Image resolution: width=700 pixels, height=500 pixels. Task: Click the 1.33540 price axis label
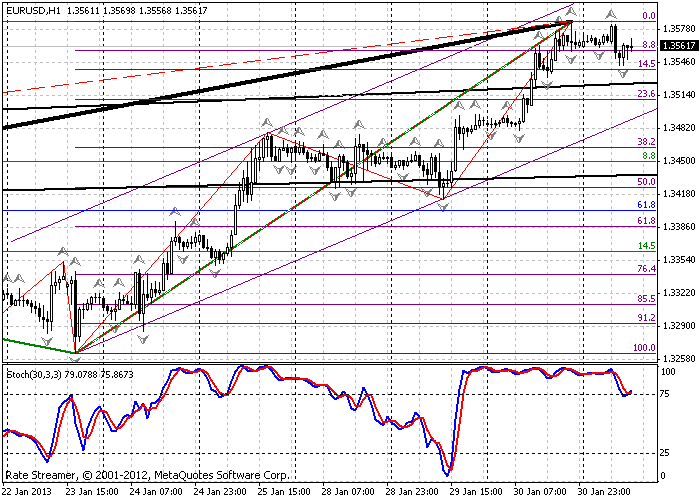(679, 260)
